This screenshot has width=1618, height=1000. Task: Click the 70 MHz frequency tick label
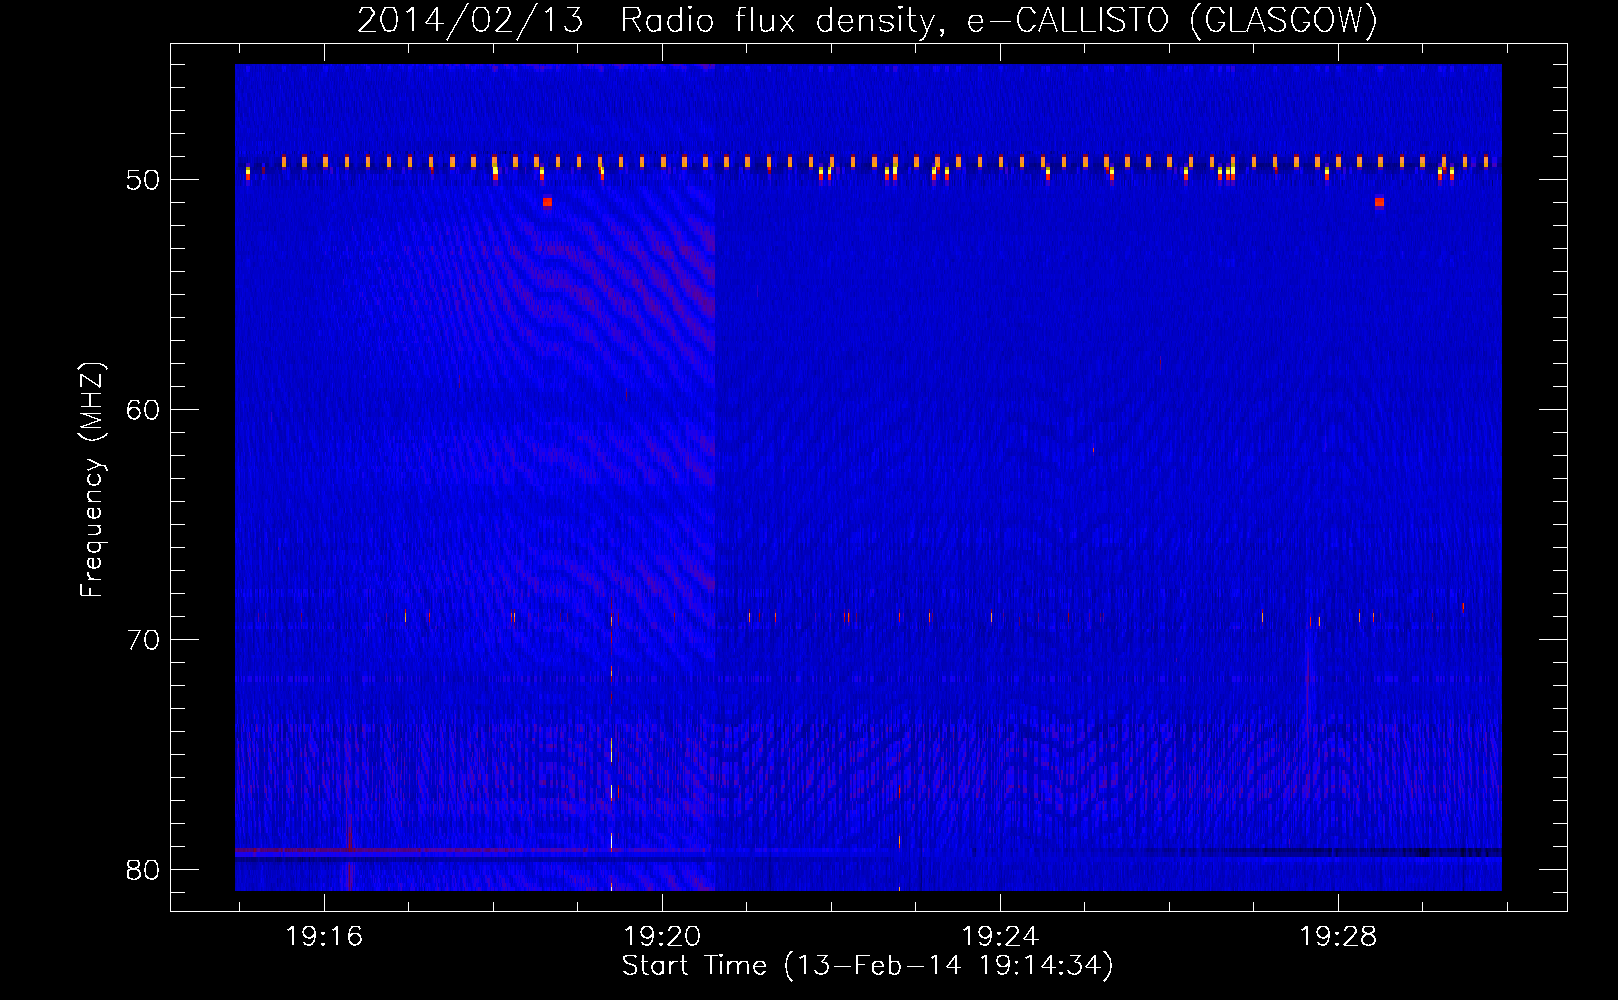pos(144,641)
